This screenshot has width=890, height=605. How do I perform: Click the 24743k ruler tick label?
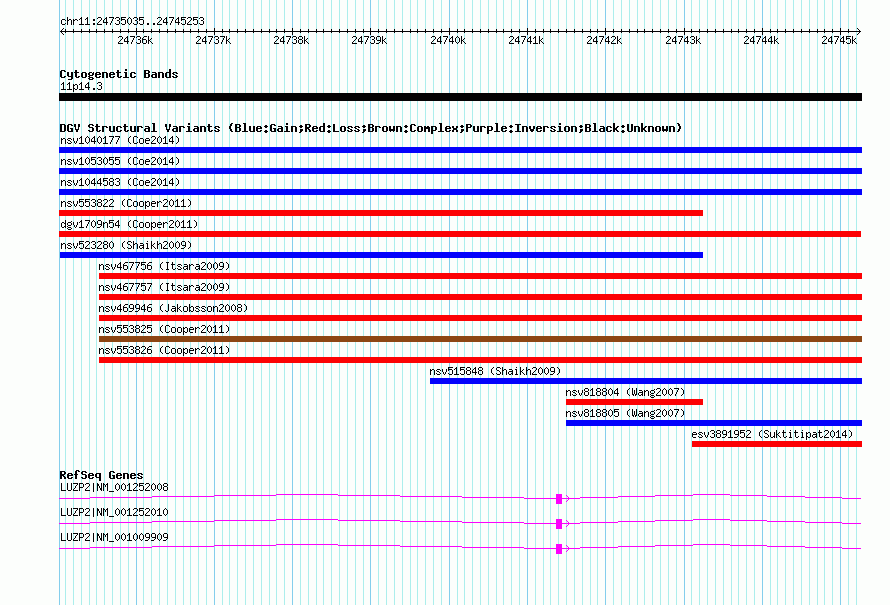[x=683, y=40]
